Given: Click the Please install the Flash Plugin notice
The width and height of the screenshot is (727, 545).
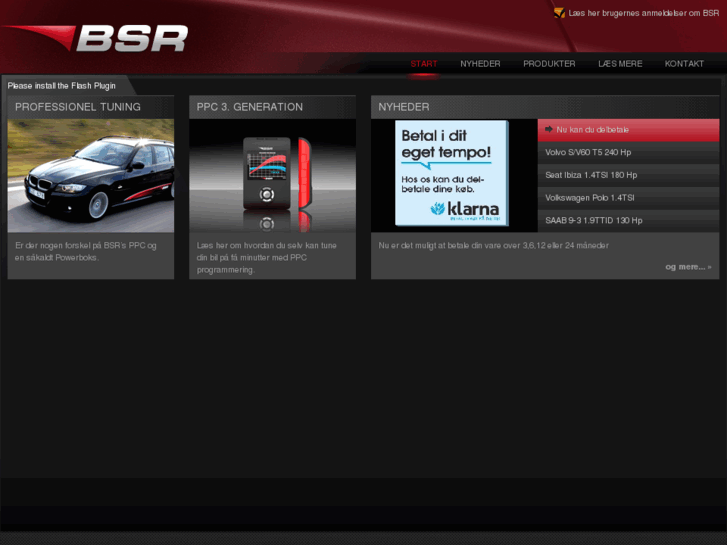Looking at the screenshot, I should coord(62,86).
